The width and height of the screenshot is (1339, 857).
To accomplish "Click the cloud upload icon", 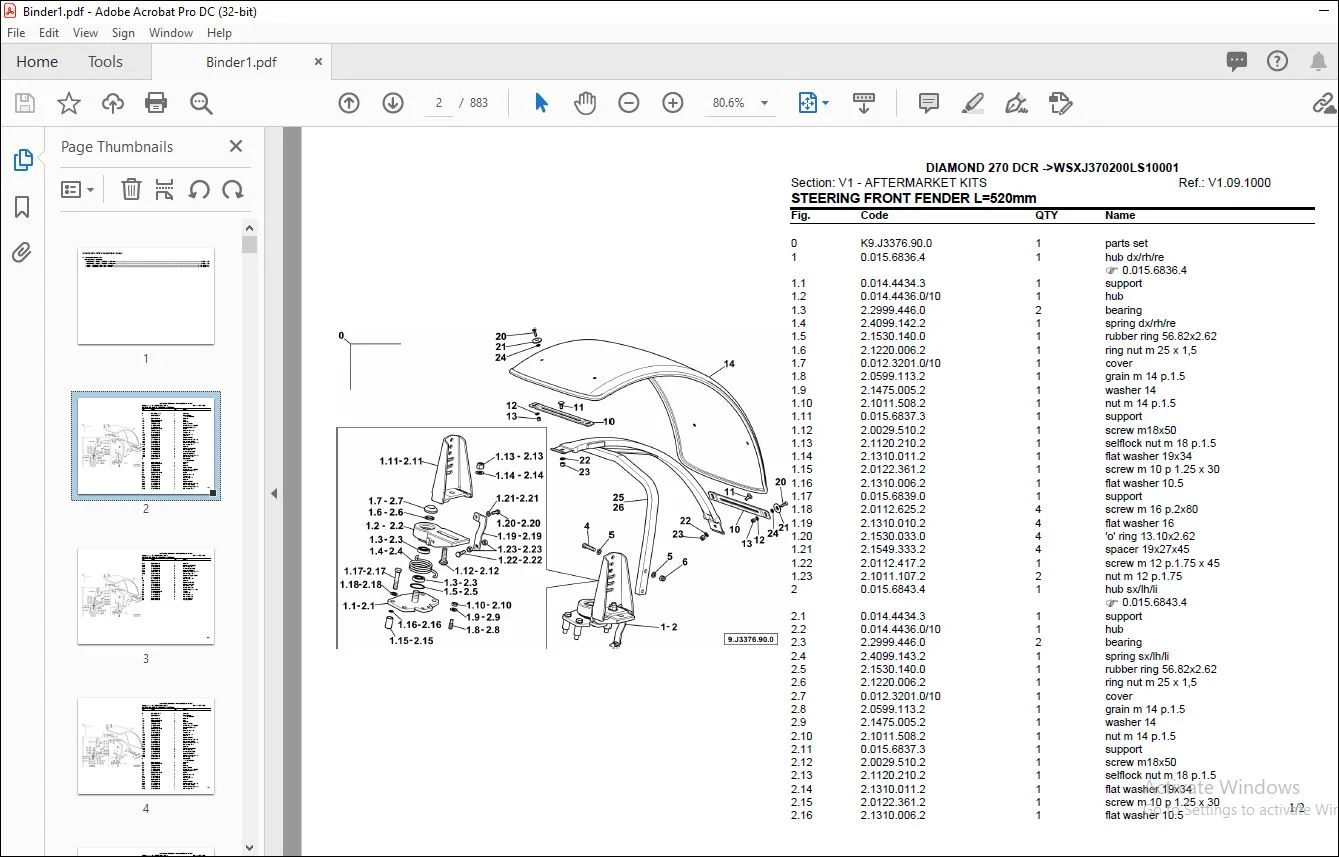I will point(113,103).
